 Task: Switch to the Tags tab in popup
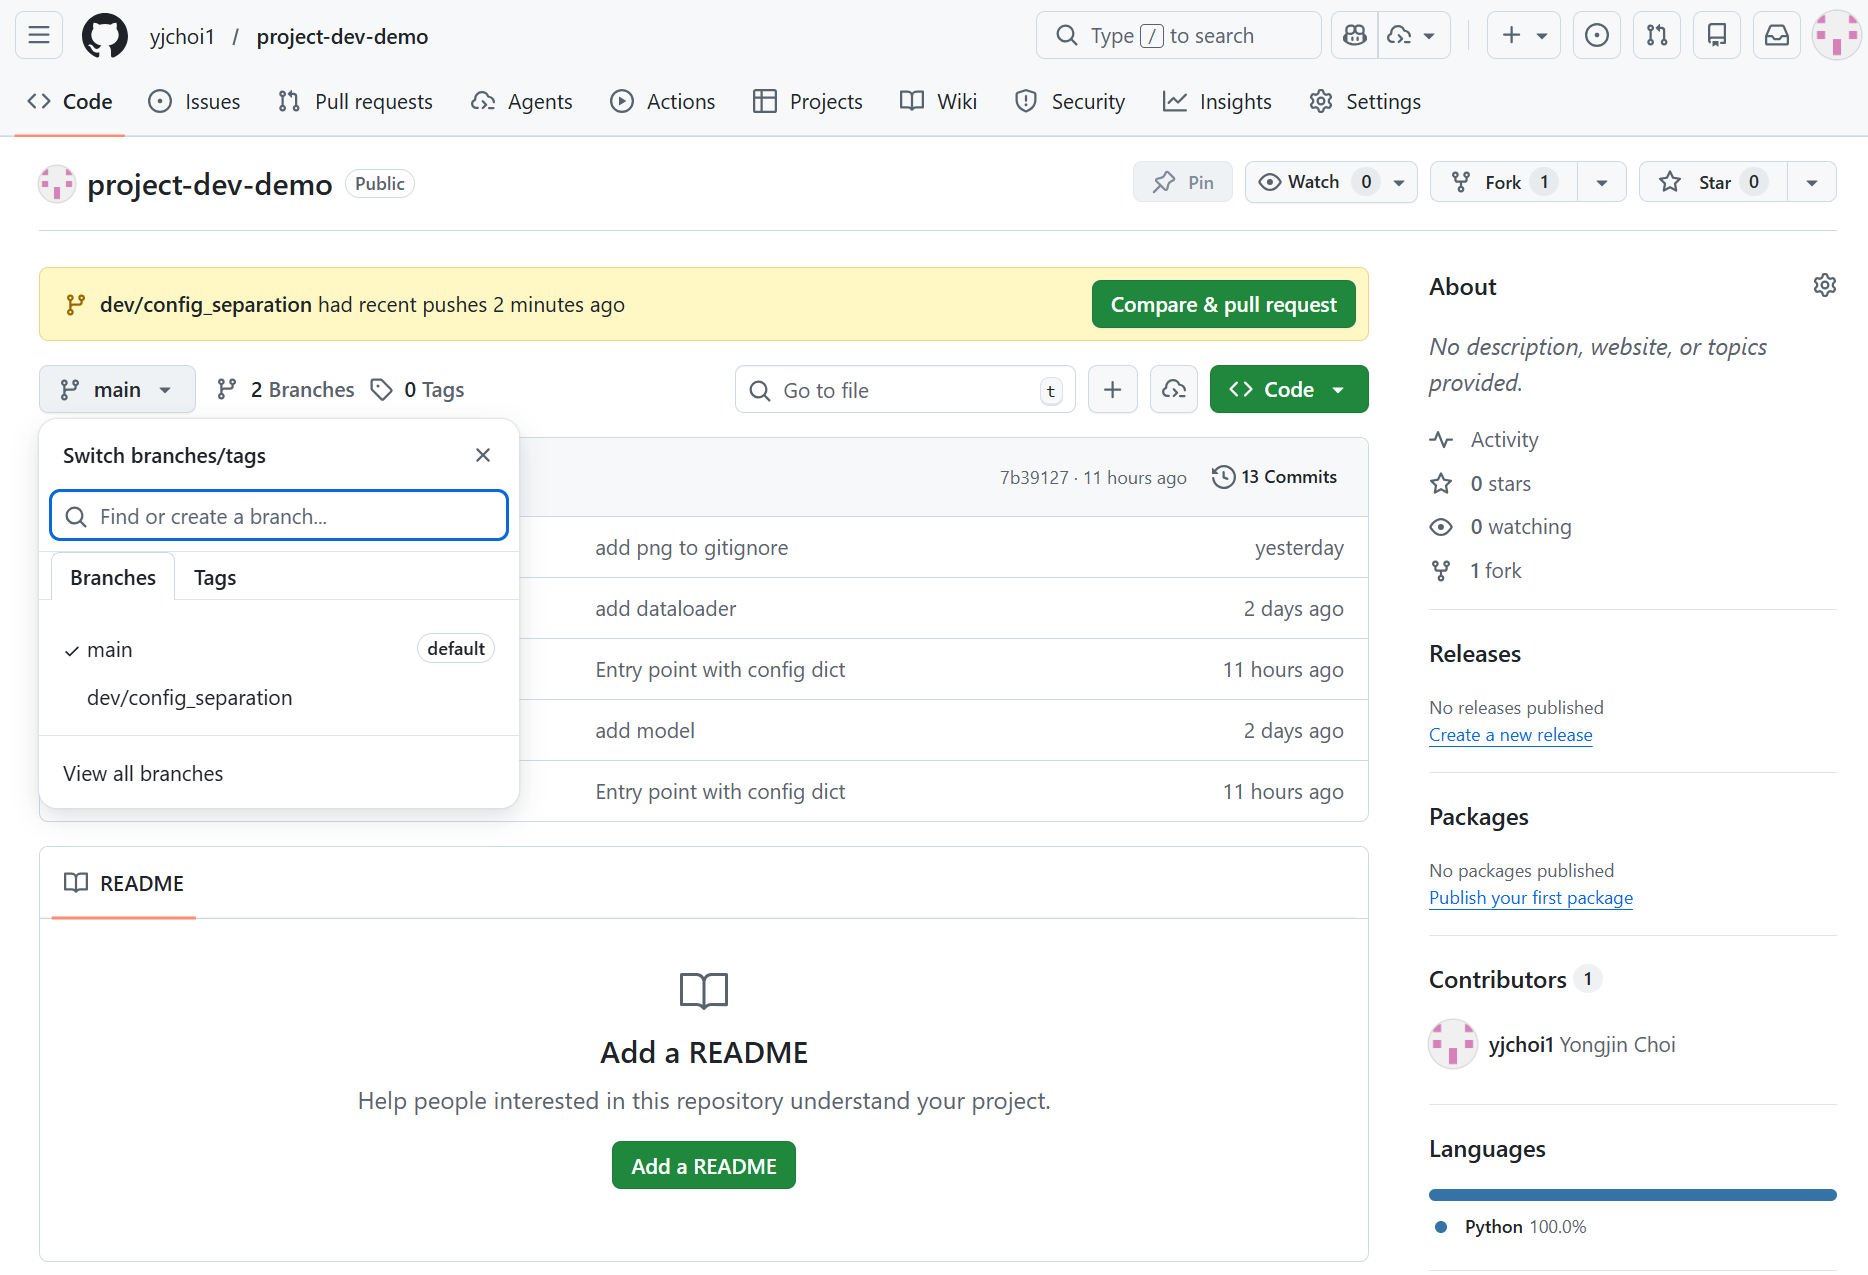point(215,578)
